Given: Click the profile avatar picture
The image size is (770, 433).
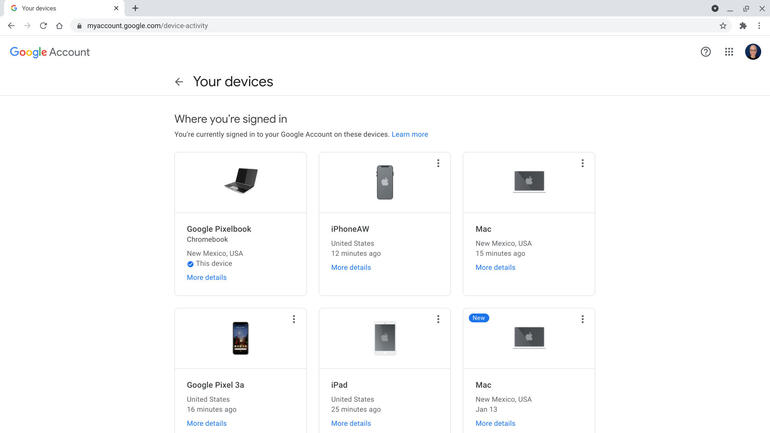Looking at the screenshot, I should point(753,52).
